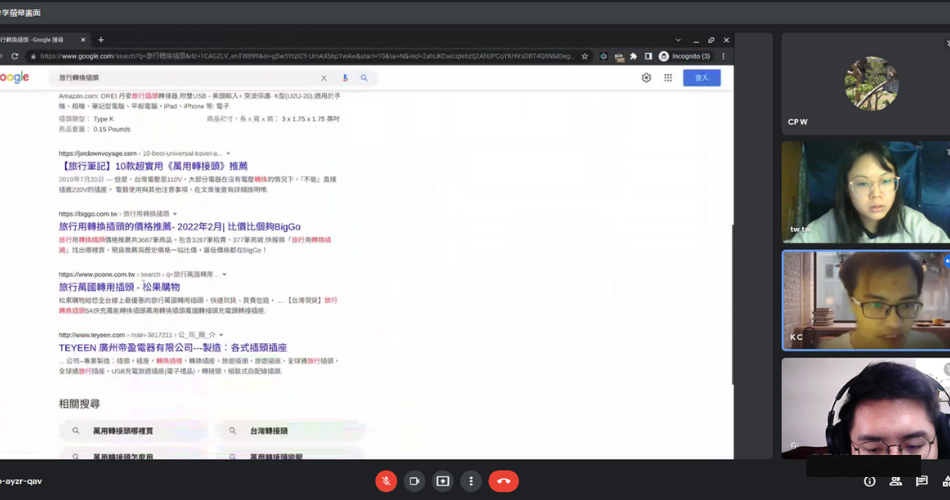Open Google quick settings gear
This screenshot has width=950, height=500.
click(x=646, y=78)
